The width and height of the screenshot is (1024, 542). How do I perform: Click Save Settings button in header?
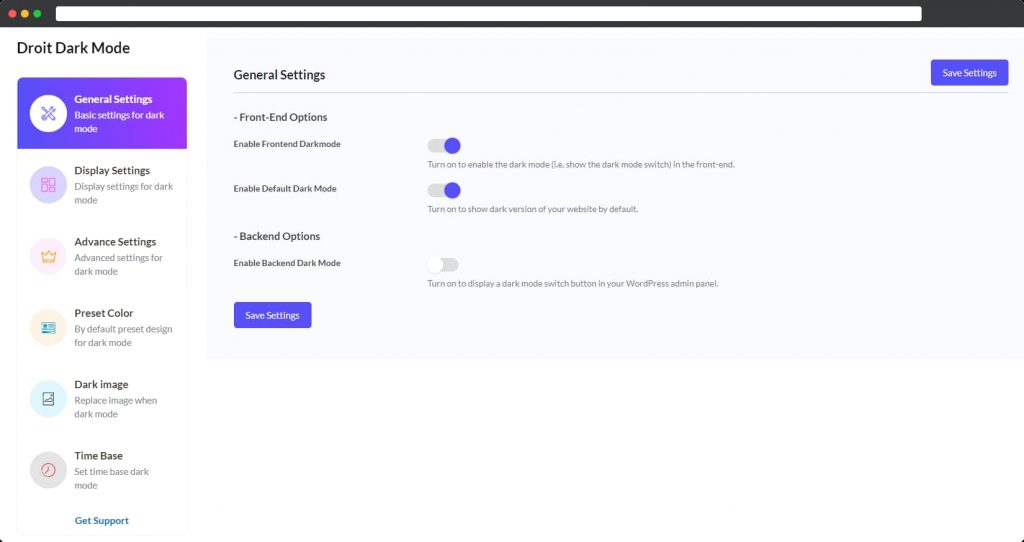tap(969, 72)
